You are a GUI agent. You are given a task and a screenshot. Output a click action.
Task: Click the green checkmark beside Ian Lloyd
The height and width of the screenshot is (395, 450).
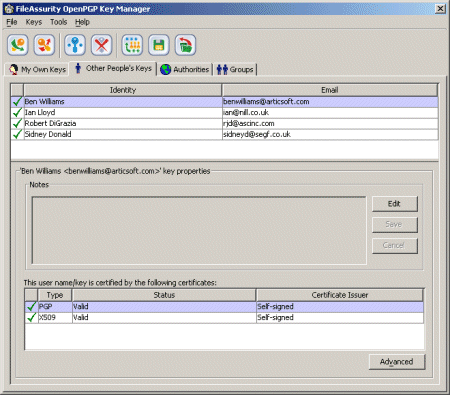pos(17,113)
